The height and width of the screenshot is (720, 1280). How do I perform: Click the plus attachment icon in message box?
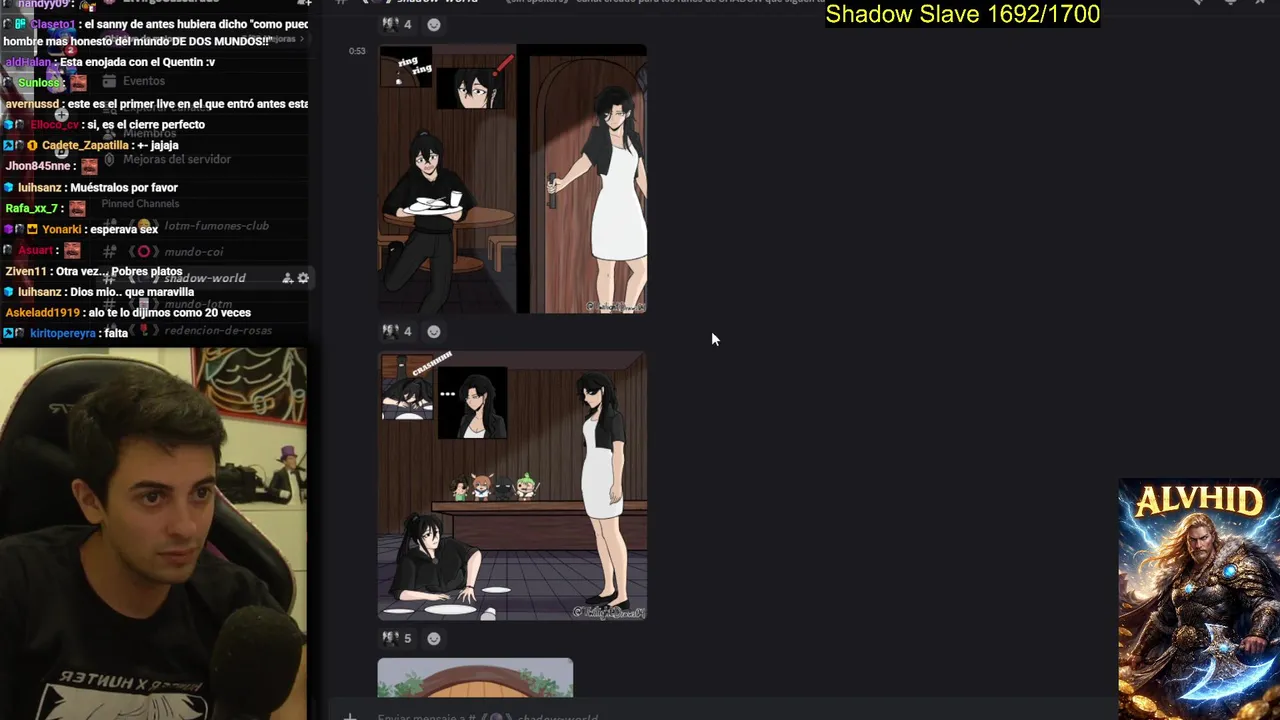click(x=350, y=716)
